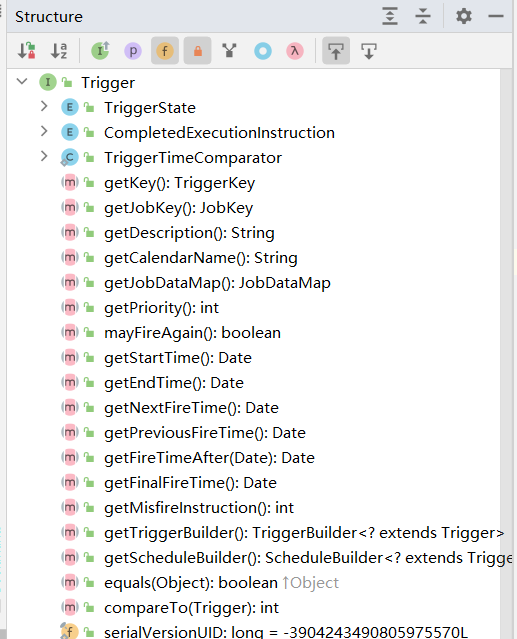517x639 pixels.
Task: Expand the TriggerState enum node
Action: (x=44, y=107)
